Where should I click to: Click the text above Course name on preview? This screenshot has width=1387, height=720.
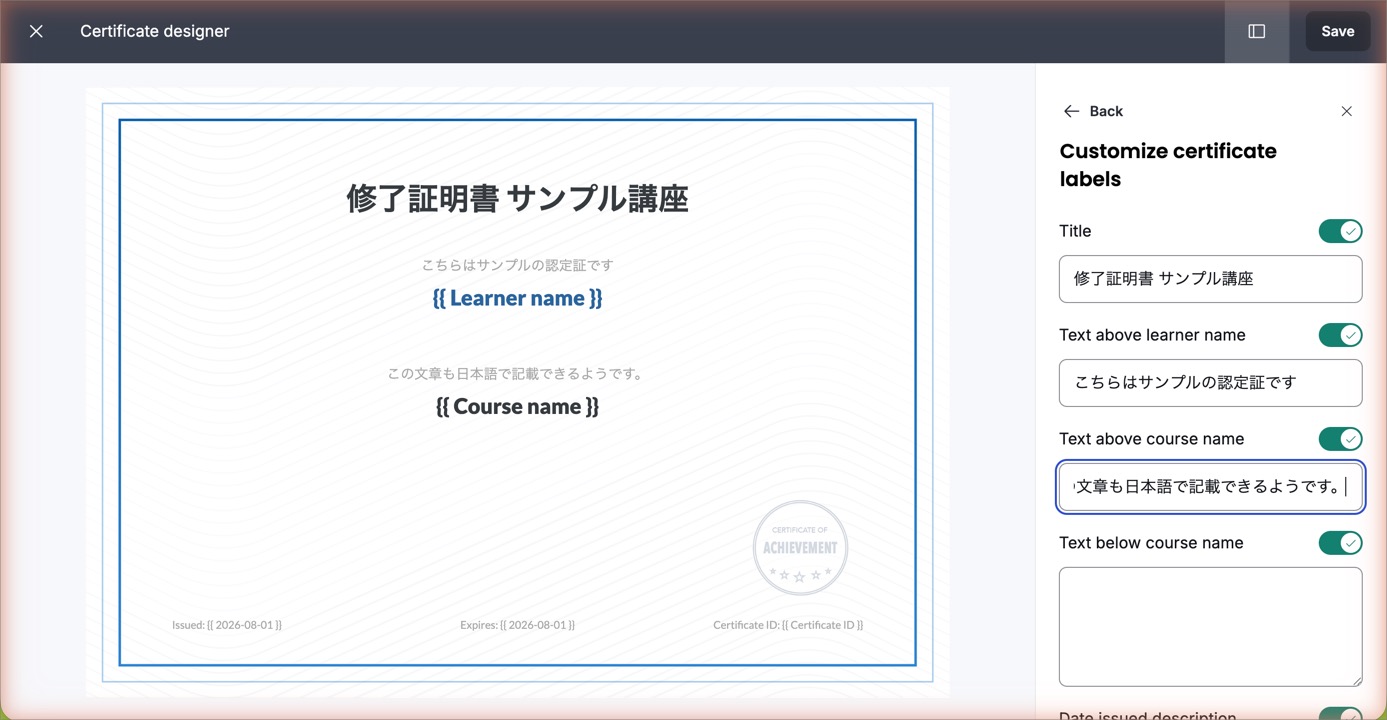click(x=517, y=374)
